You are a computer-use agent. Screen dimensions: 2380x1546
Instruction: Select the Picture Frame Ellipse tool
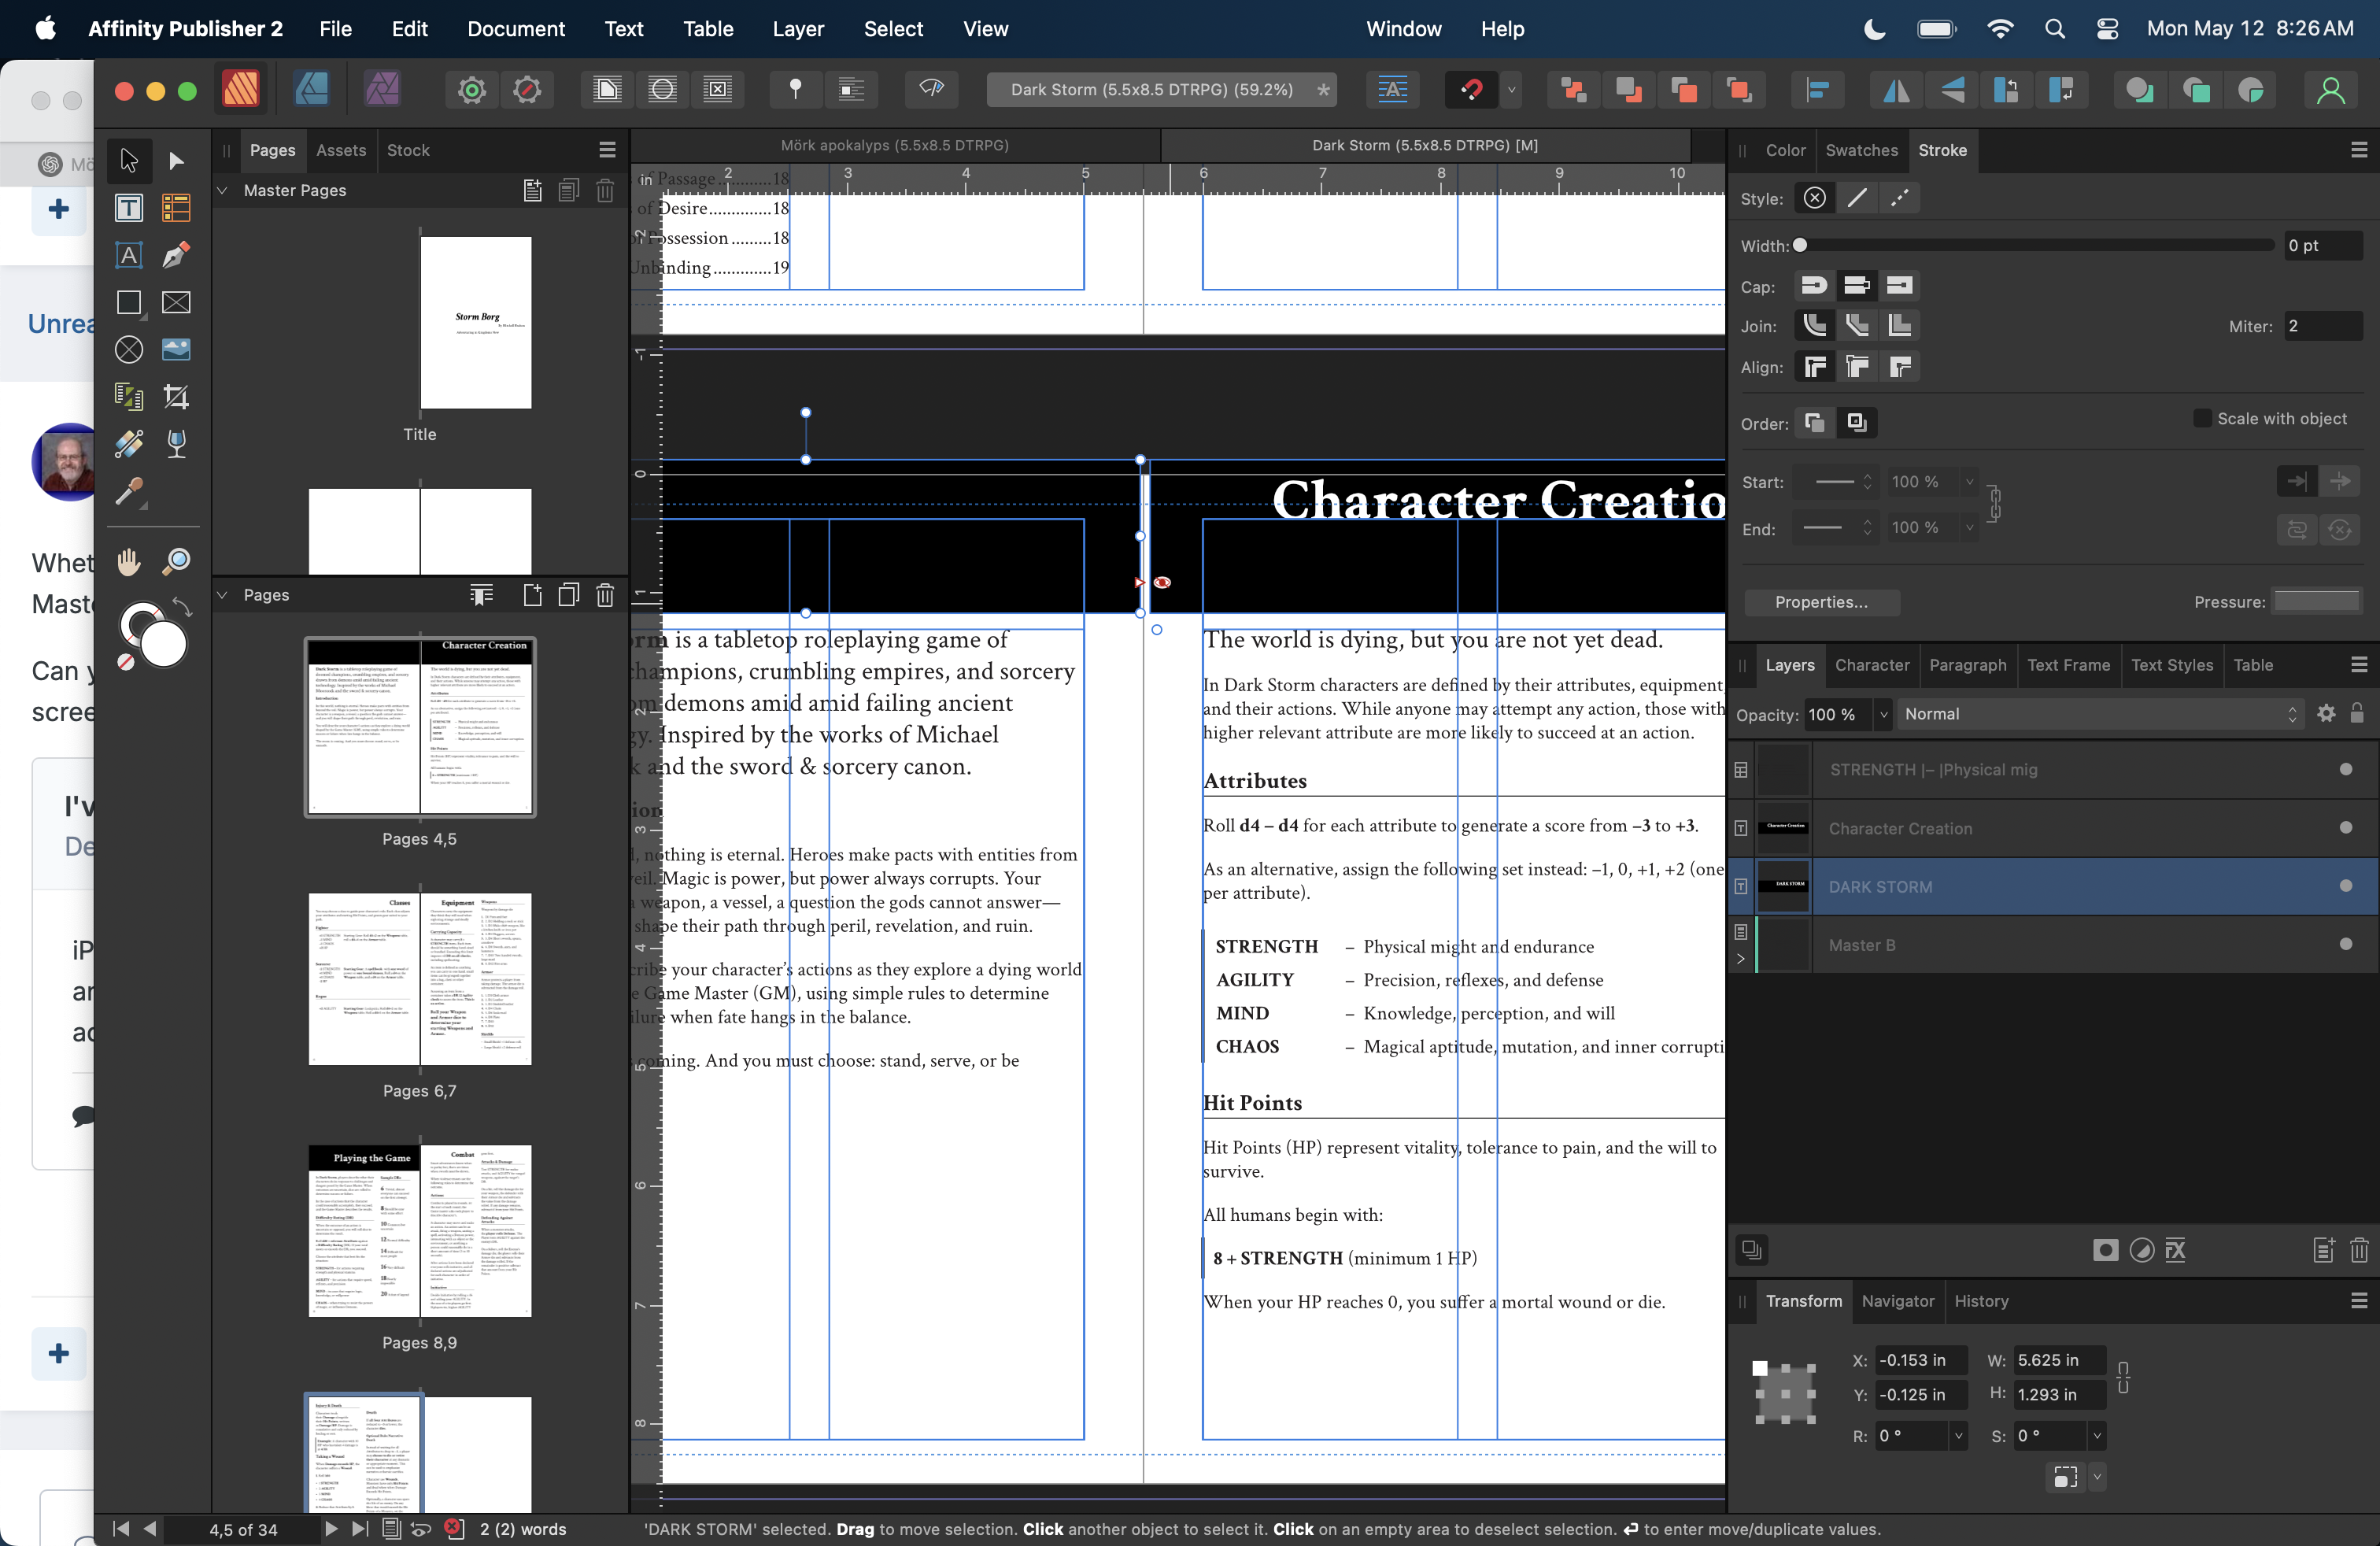[128, 349]
